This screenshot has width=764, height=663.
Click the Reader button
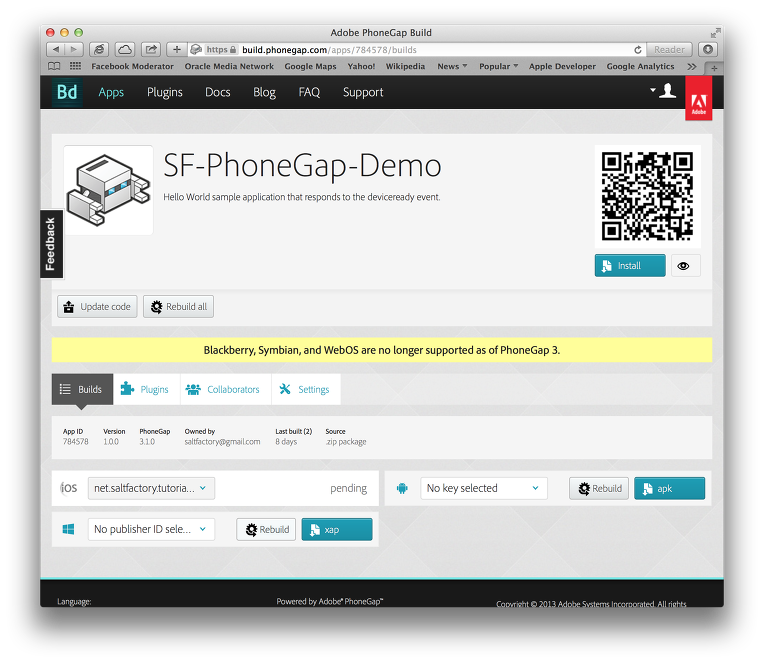pyautogui.click(x=669, y=50)
